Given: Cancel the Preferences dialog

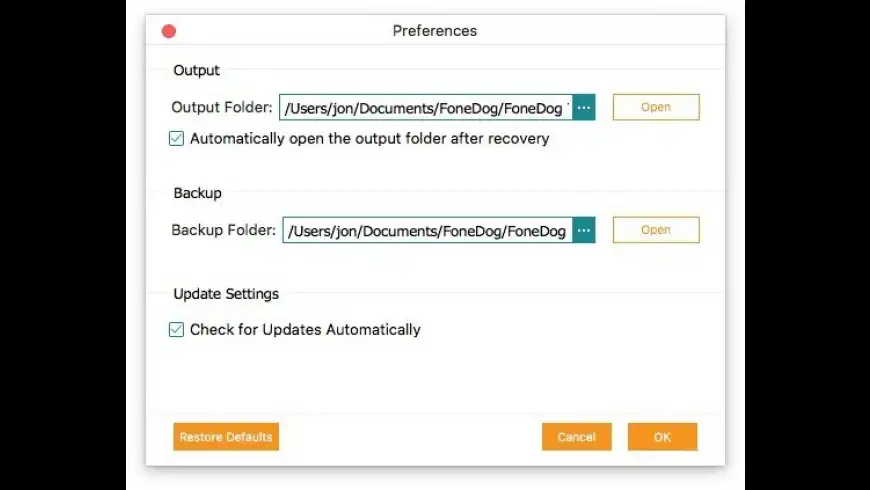Looking at the screenshot, I should click(x=576, y=437).
